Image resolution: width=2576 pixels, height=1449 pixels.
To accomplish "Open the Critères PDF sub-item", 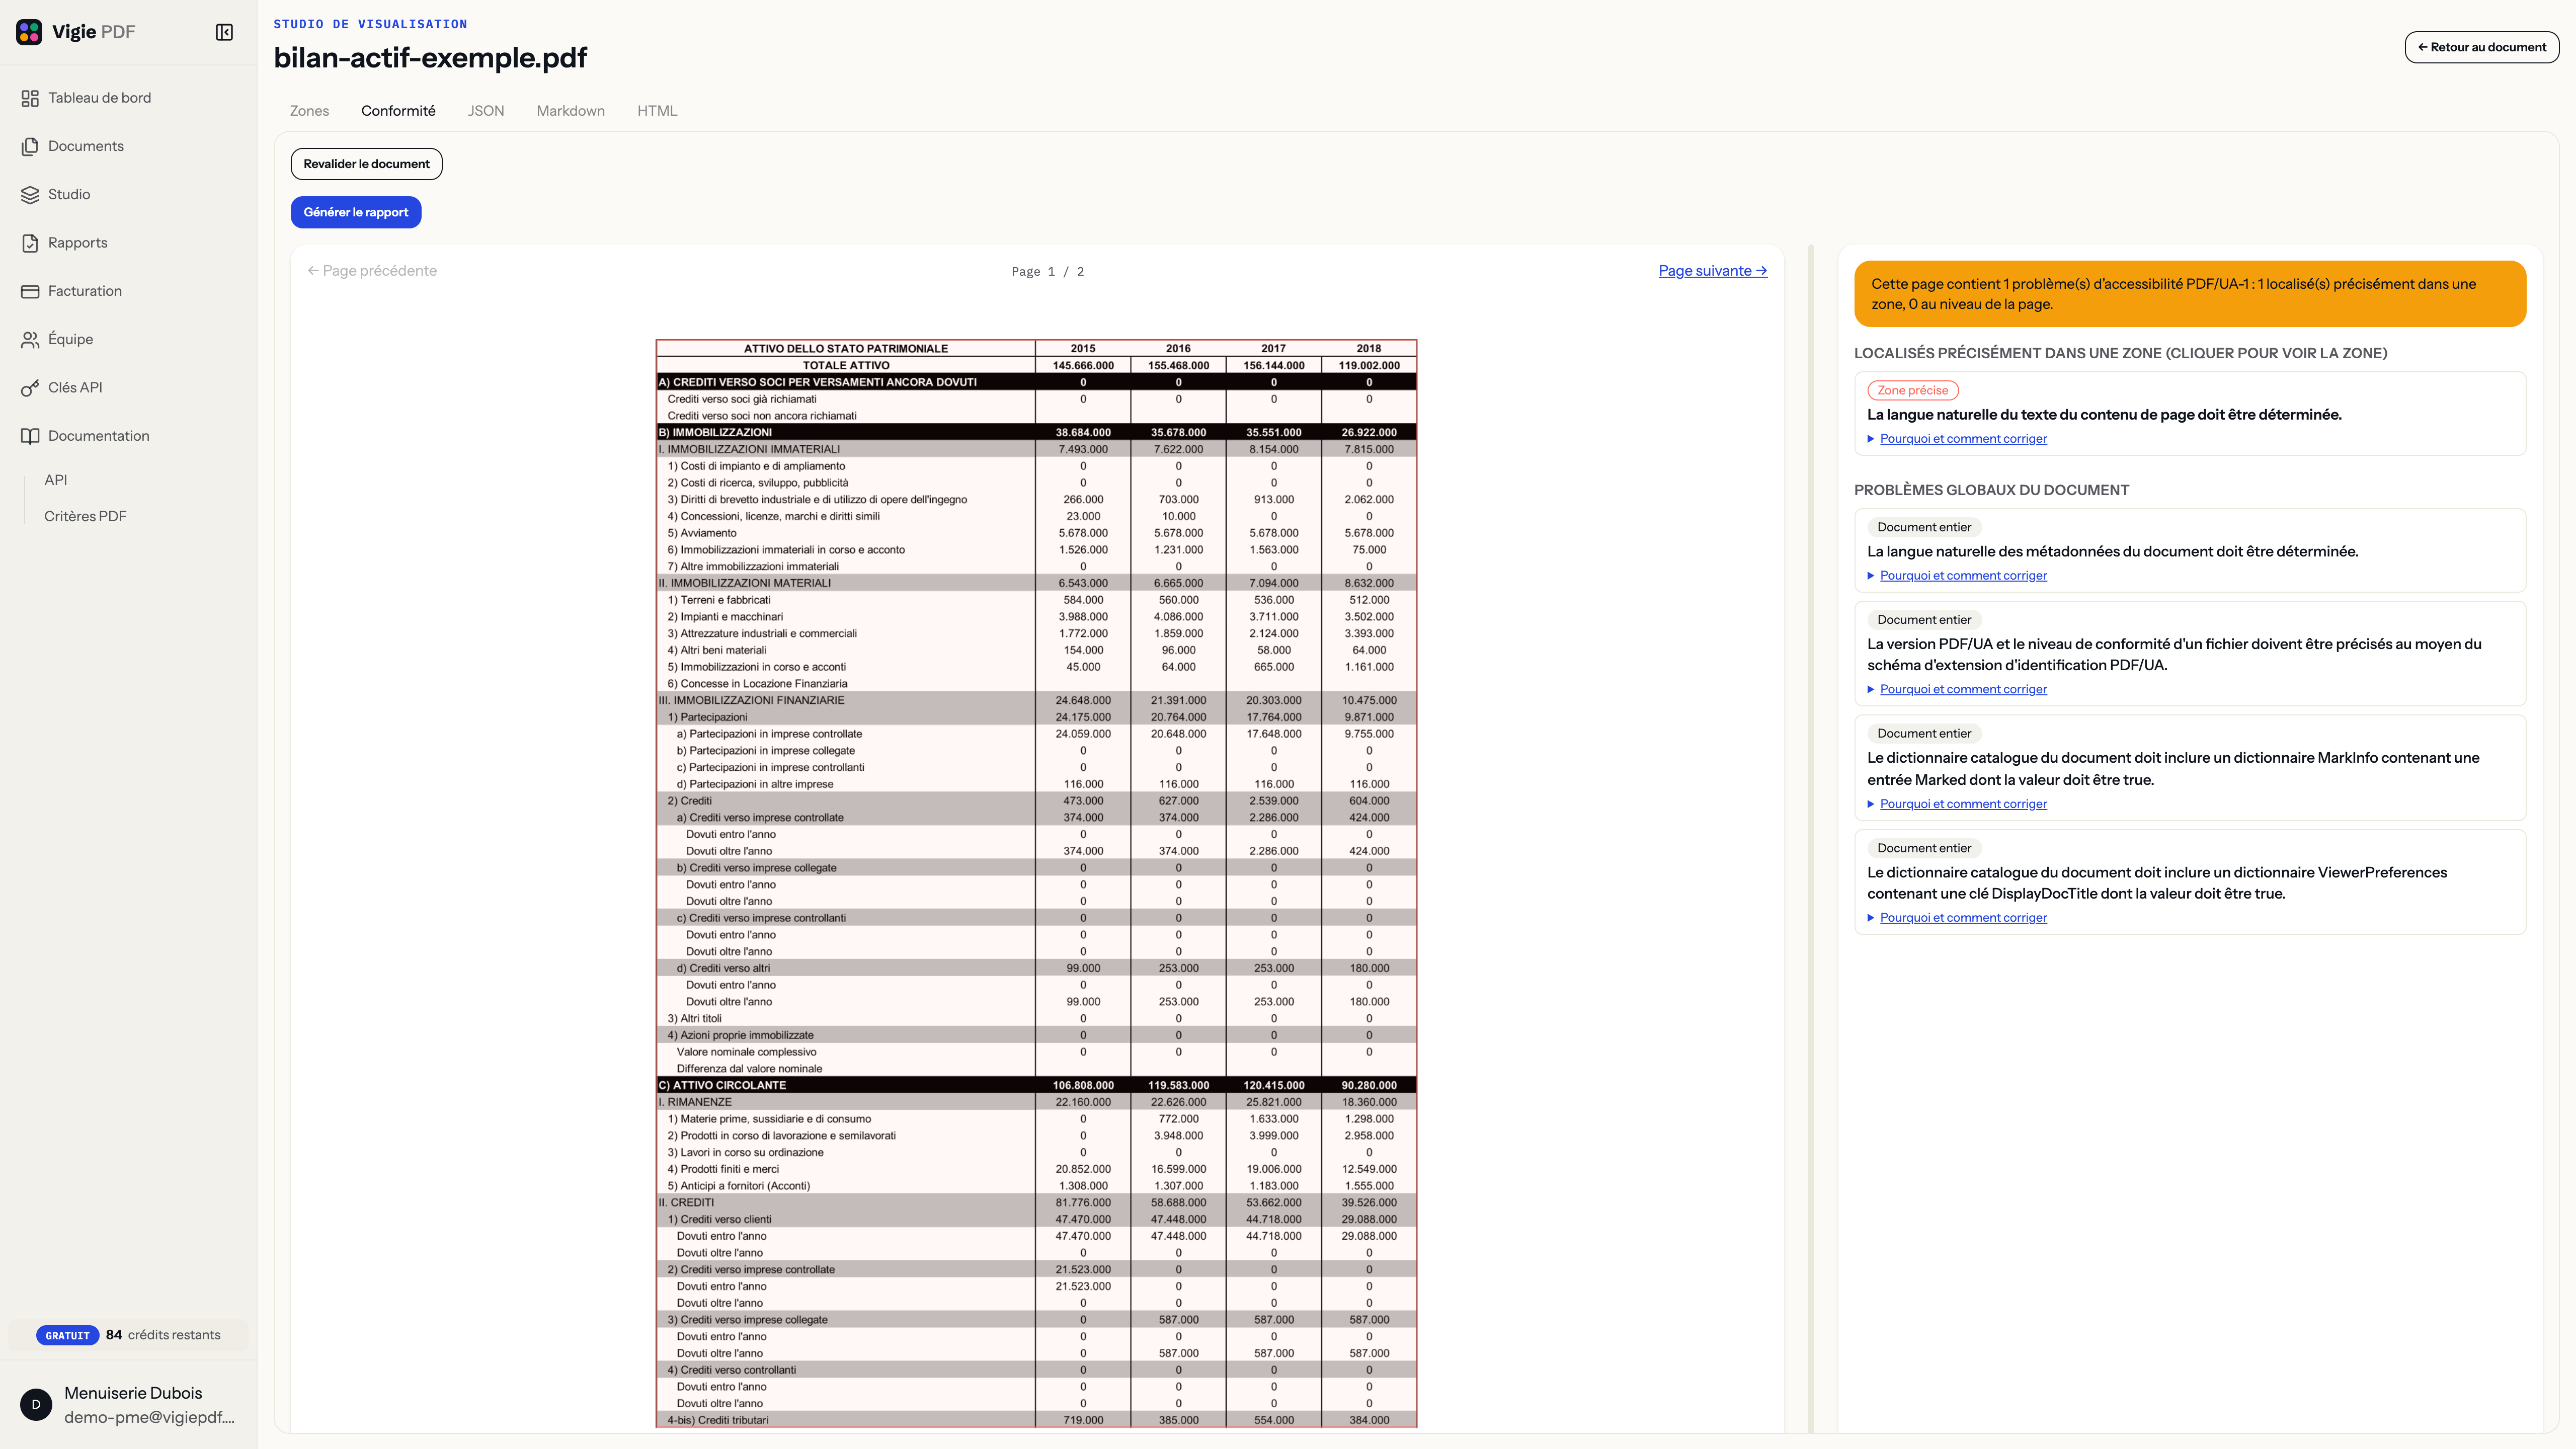I will coord(85,516).
